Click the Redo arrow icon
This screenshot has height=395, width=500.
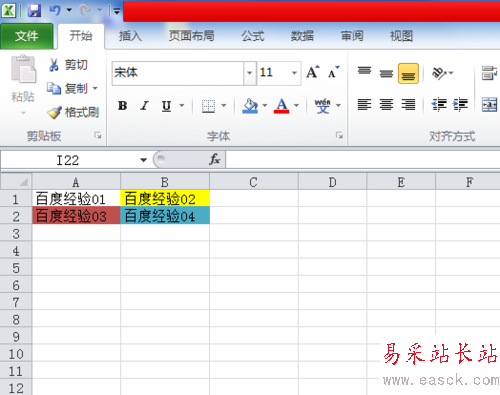(85, 10)
